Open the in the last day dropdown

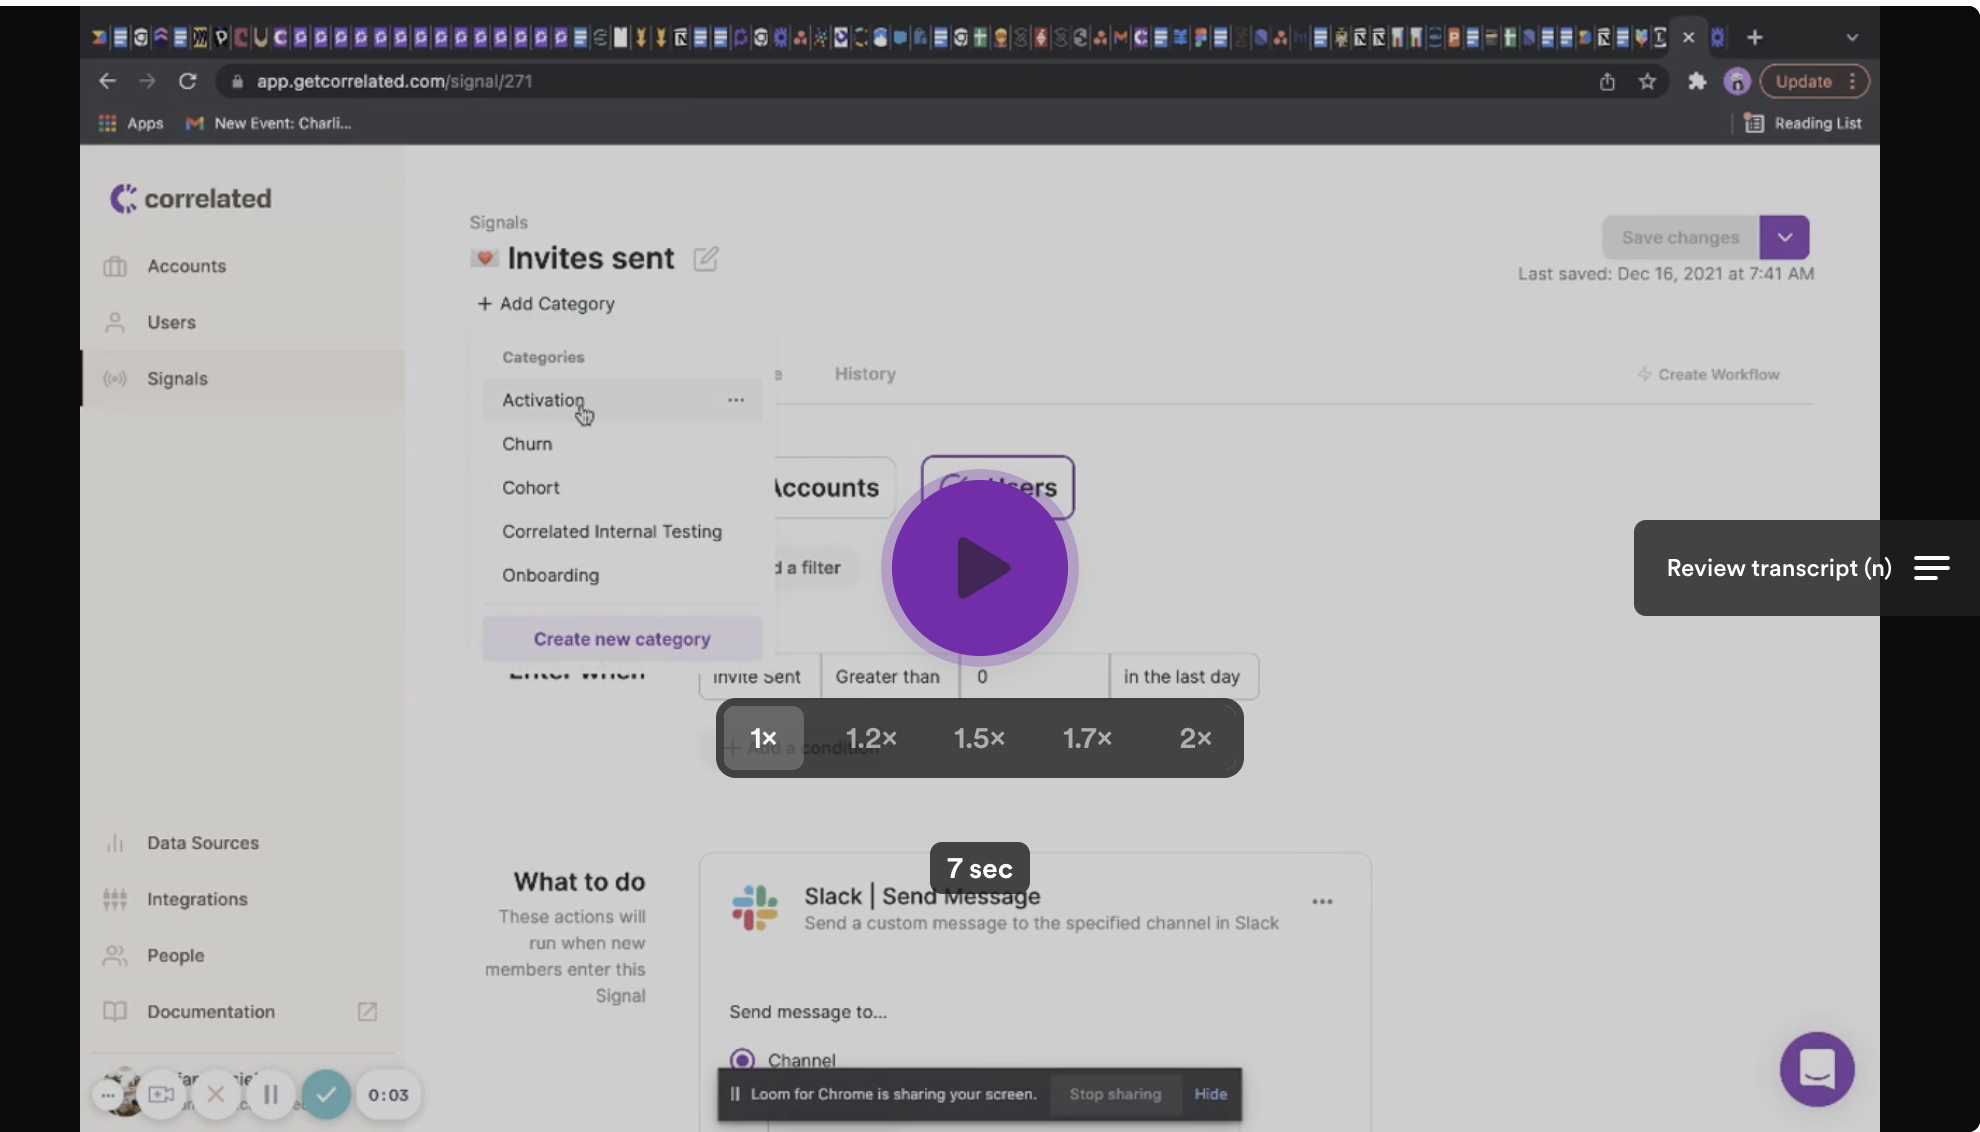point(1183,677)
